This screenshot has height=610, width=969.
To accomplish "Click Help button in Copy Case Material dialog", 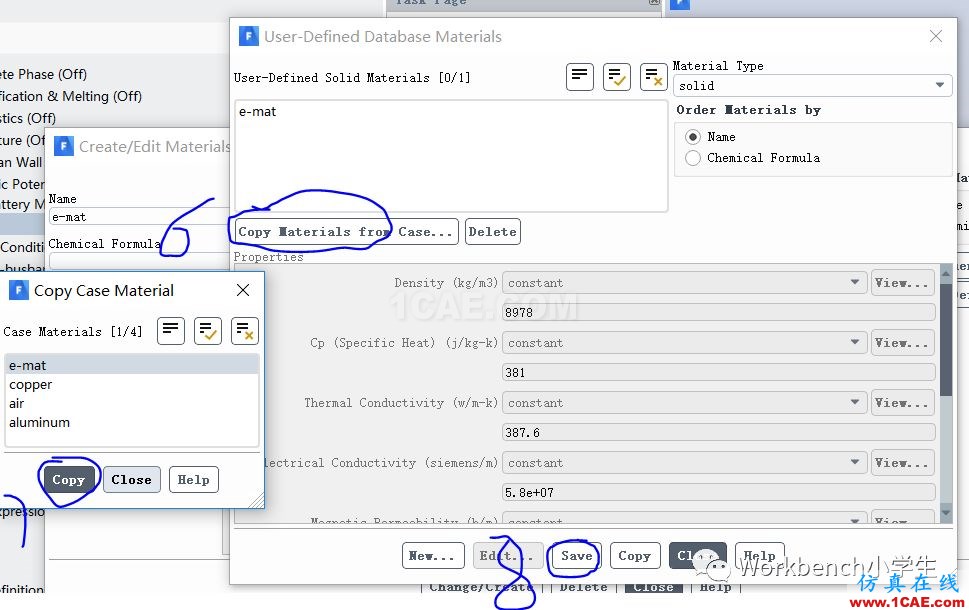I will 193,480.
